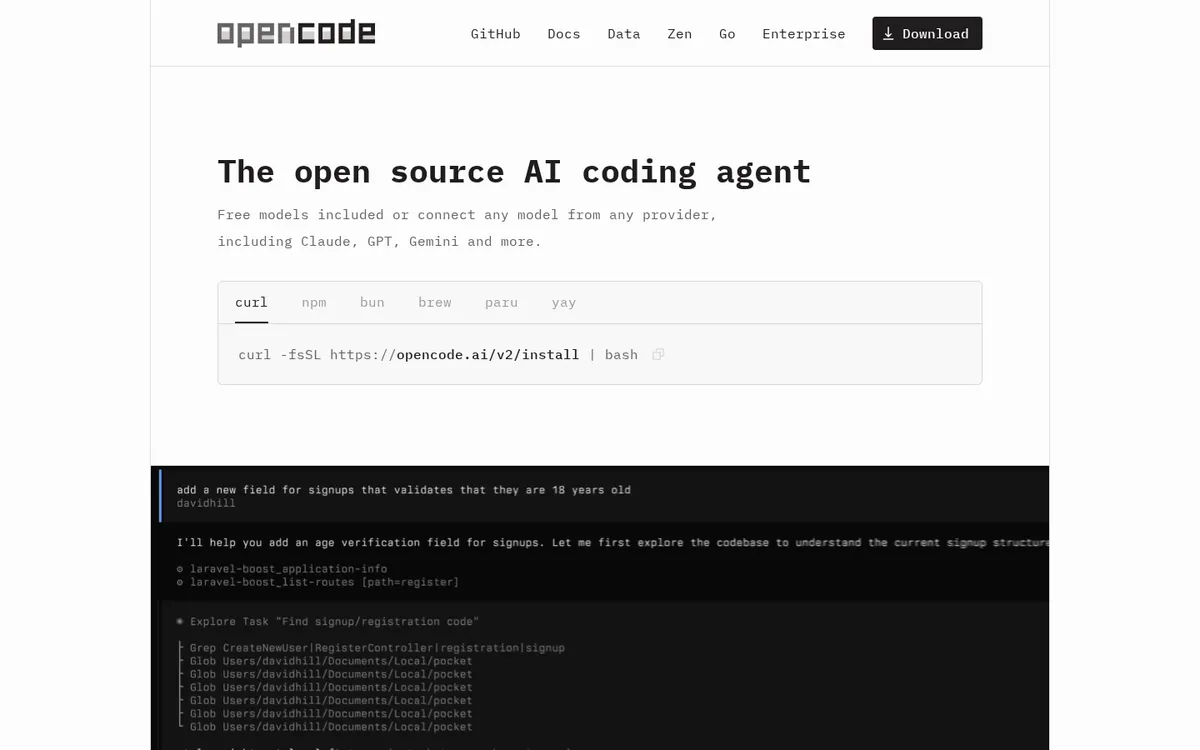
Task: Click "including Claude, GPT, Gemini and more."
Action: pos(379,241)
